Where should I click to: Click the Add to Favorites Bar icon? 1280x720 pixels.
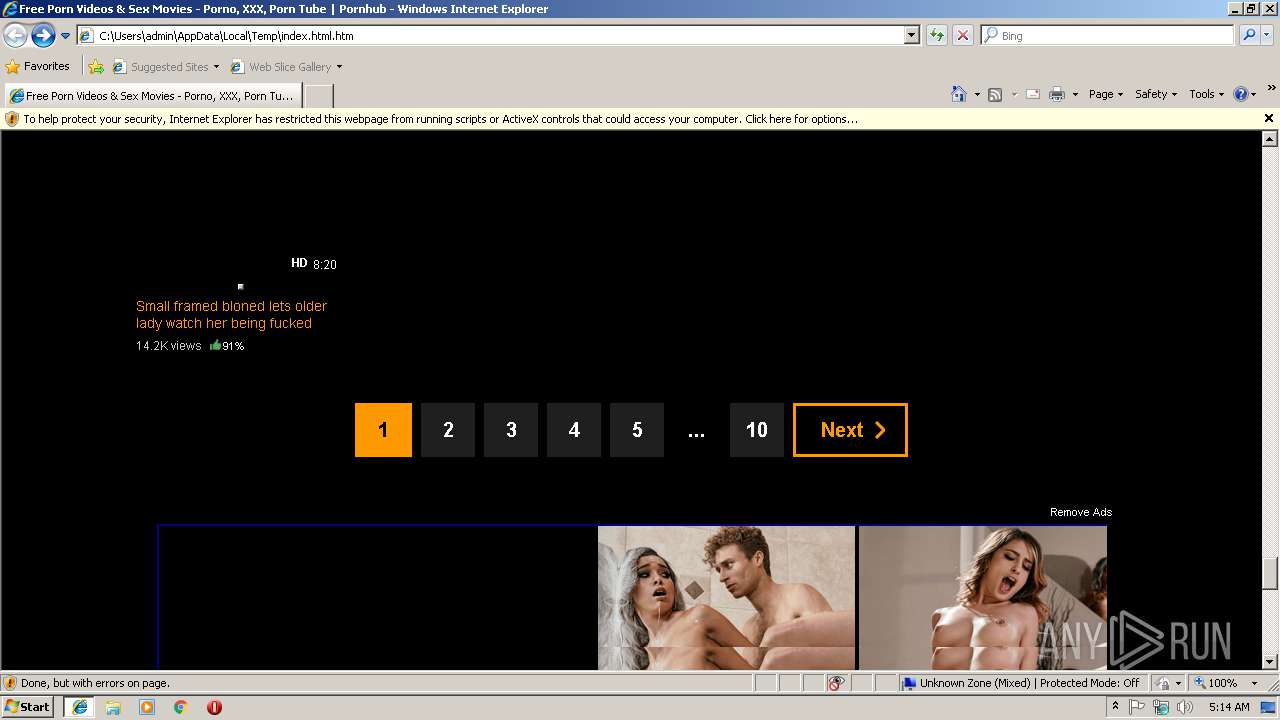(96, 67)
